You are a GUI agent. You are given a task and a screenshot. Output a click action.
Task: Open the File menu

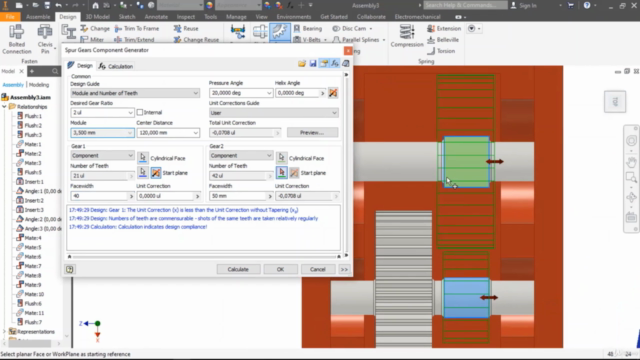point(10,17)
